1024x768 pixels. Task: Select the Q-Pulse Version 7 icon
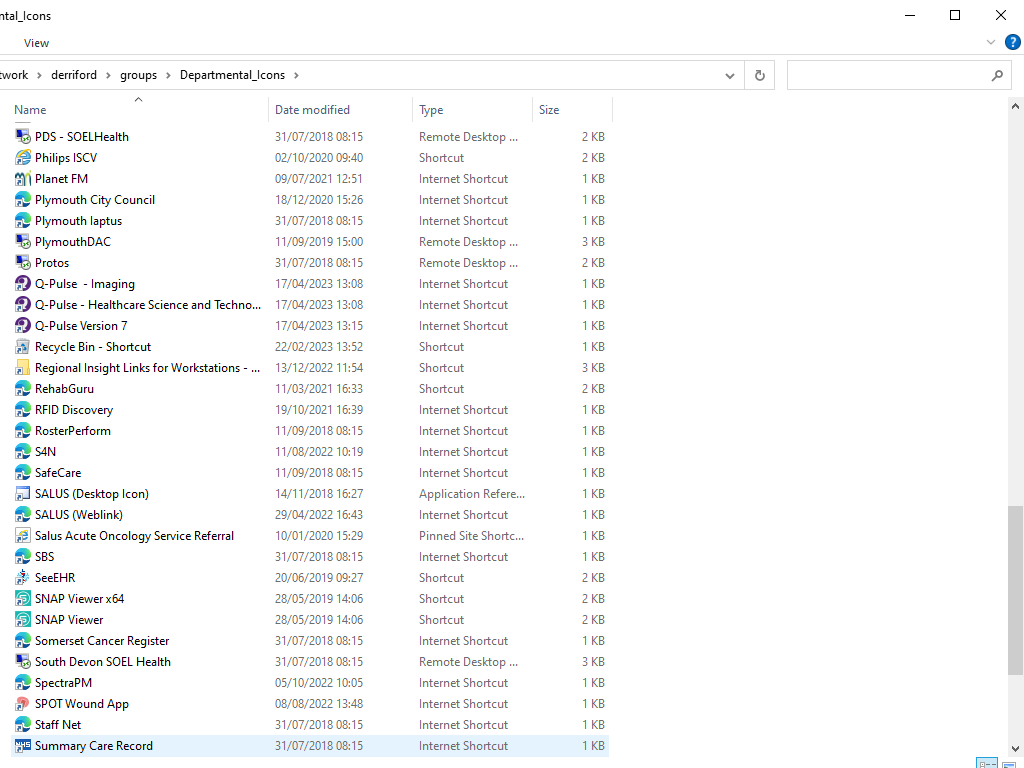click(x=23, y=325)
